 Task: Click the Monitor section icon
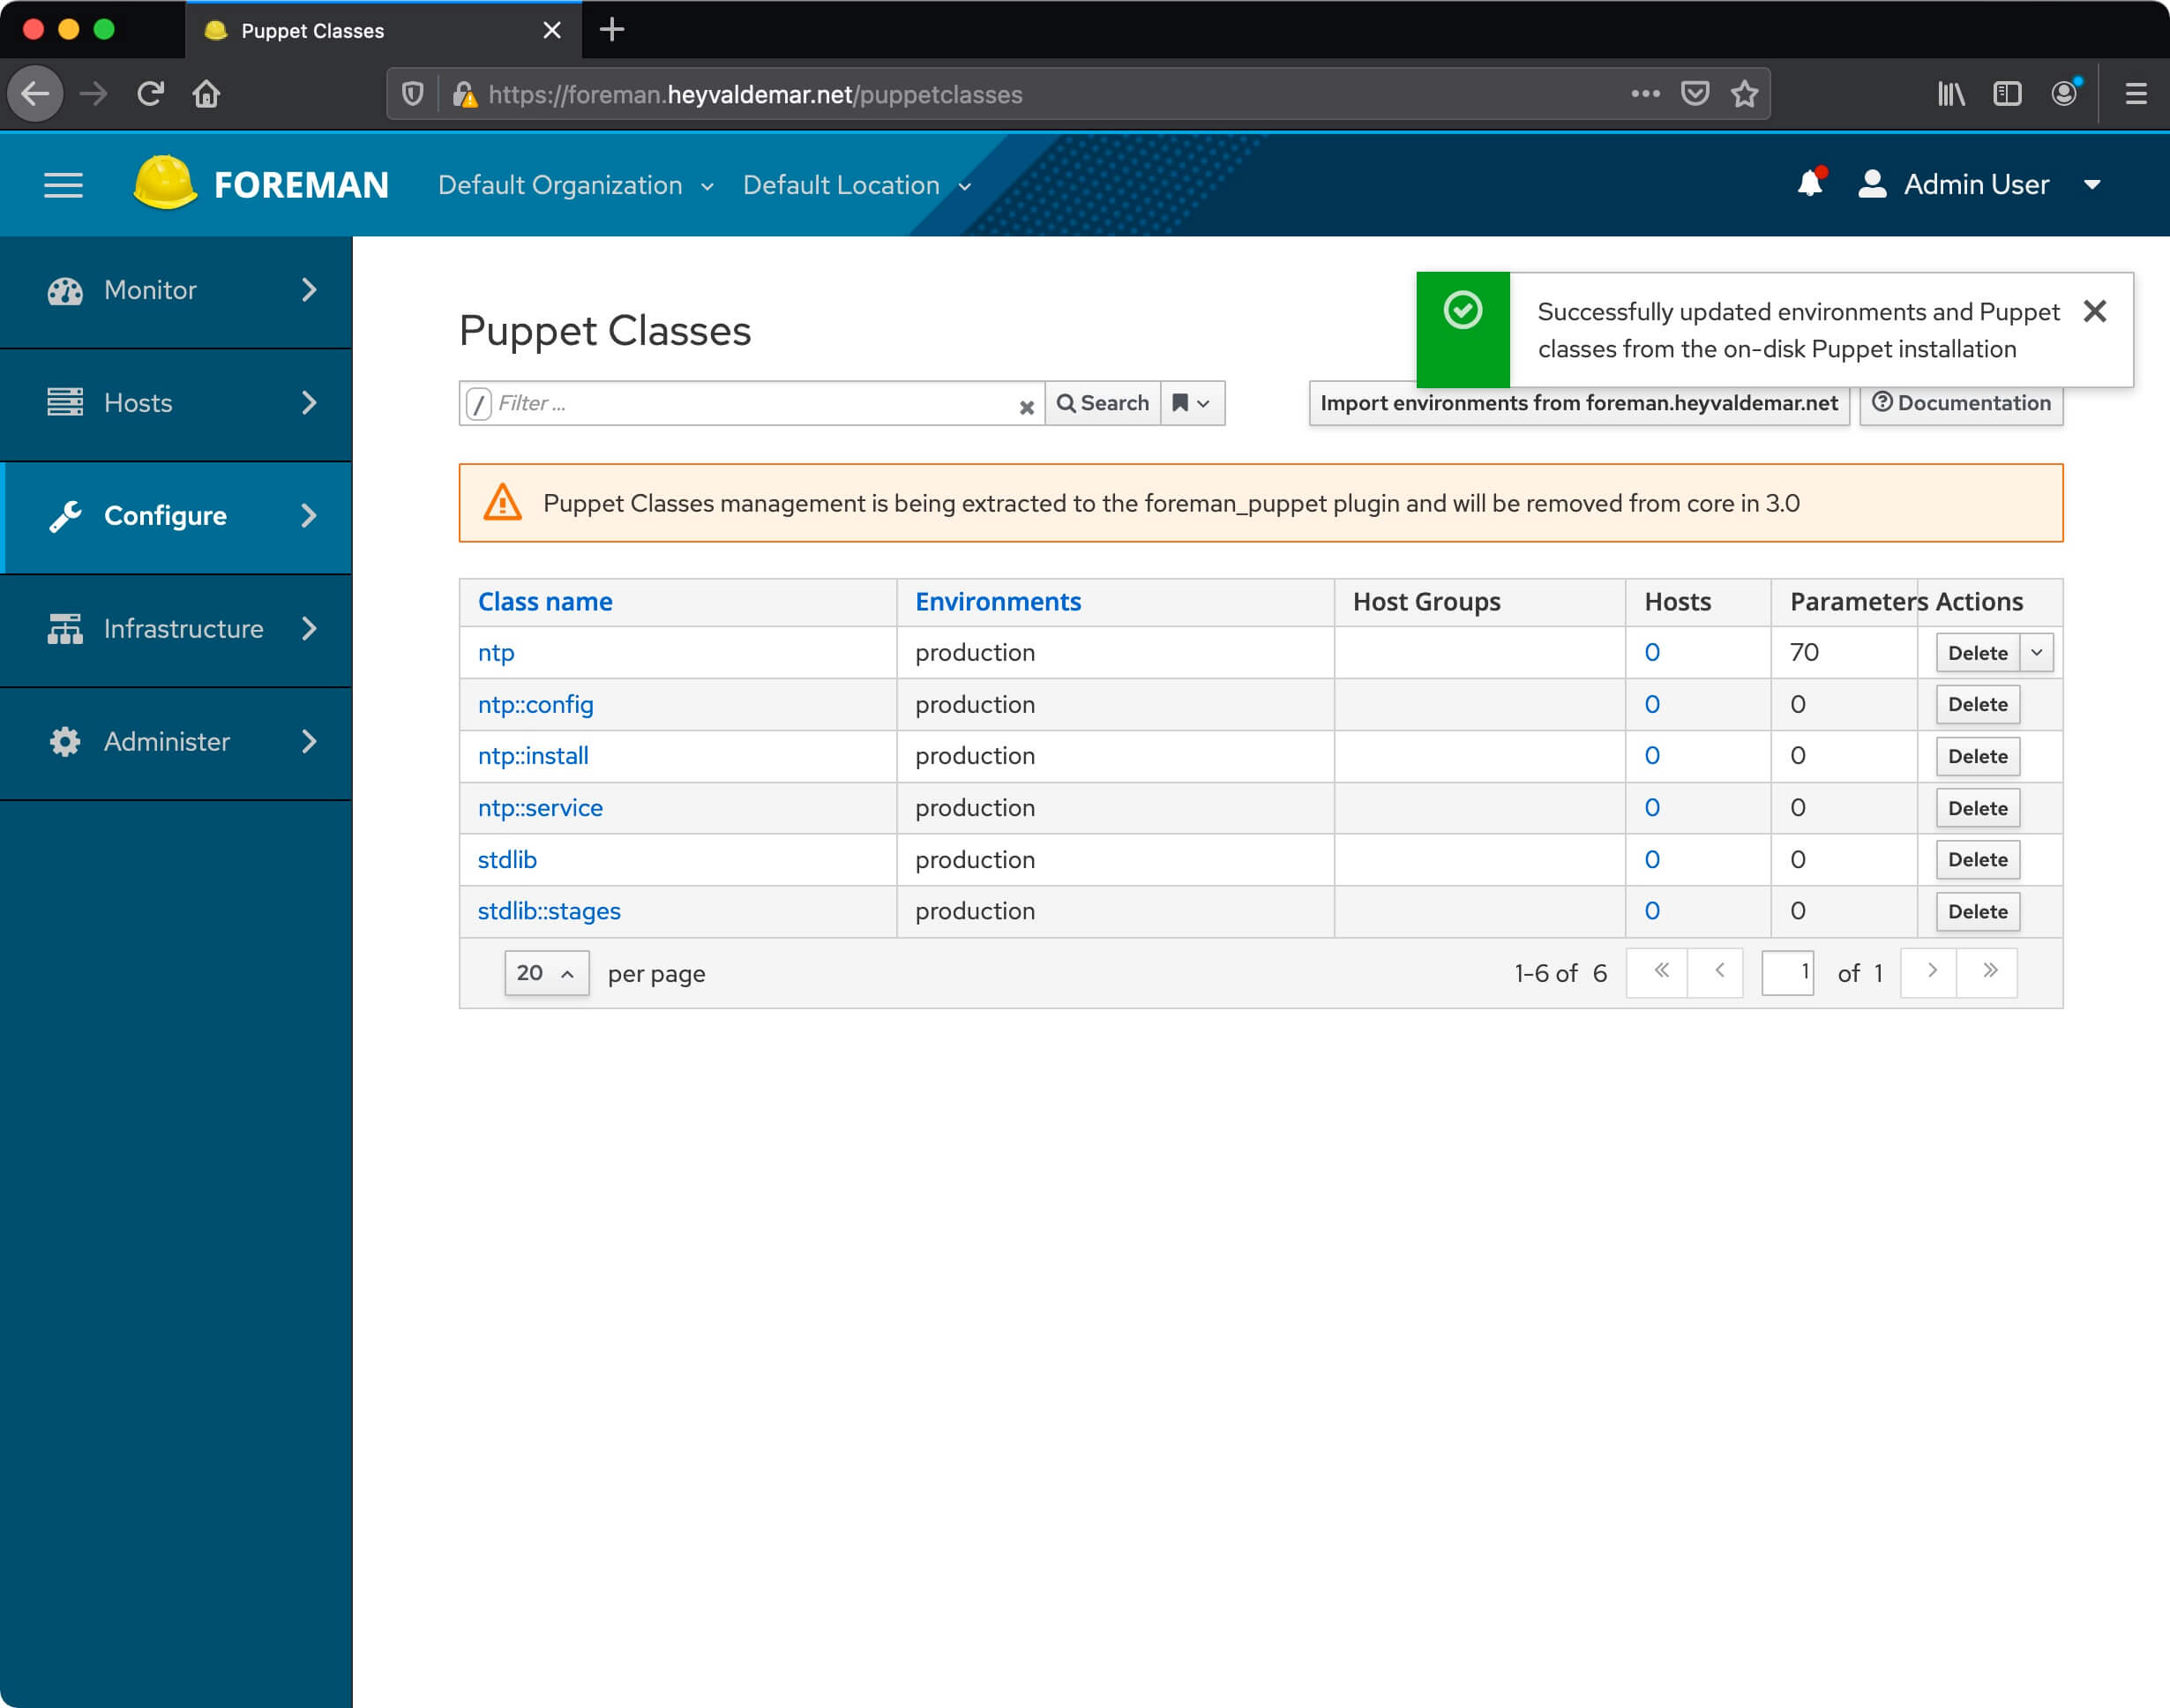pyautogui.click(x=65, y=290)
